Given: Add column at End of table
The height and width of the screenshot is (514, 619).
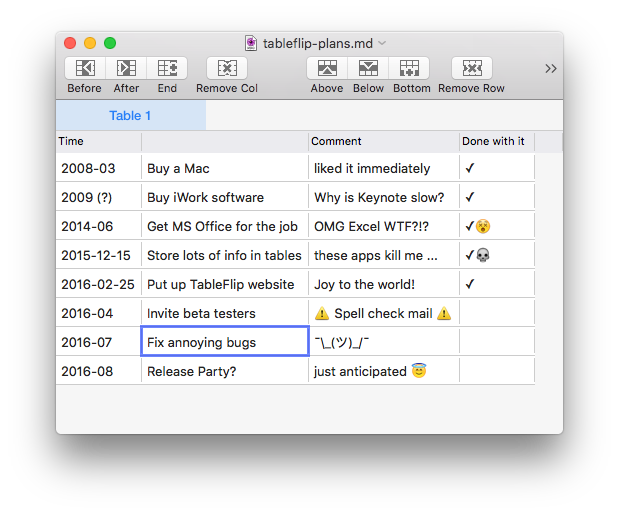Looking at the screenshot, I should pyautogui.click(x=167, y=68).
